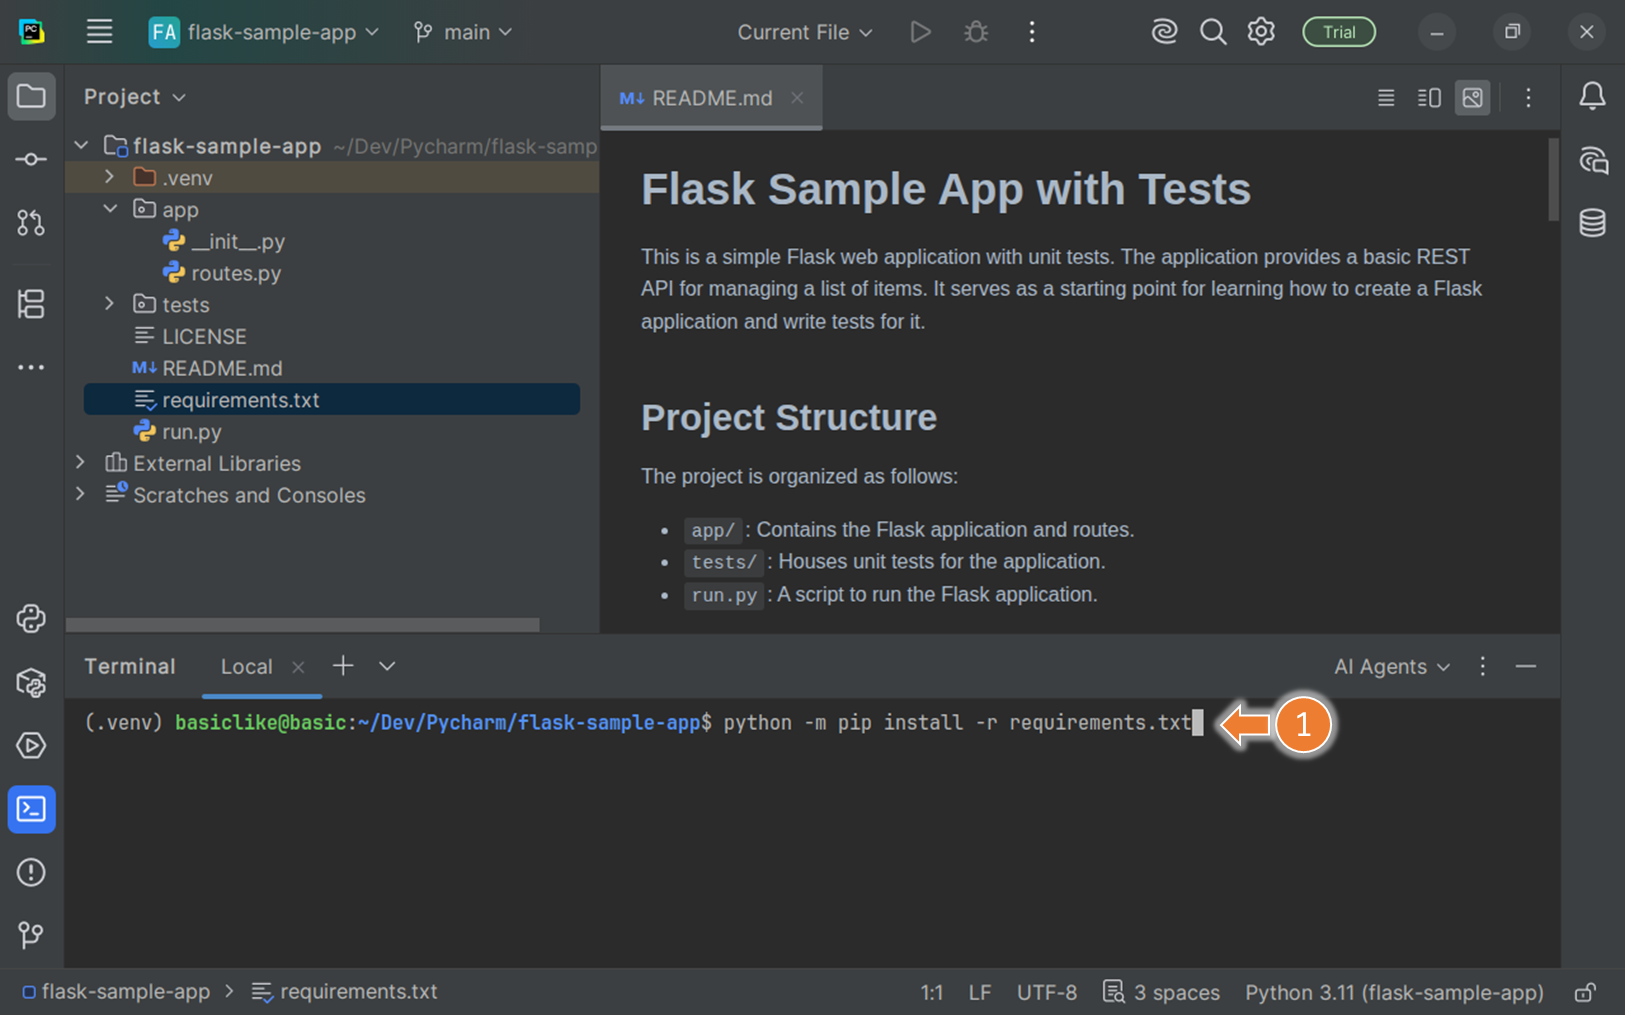Open Python 3.11 interpreter selector

(1394, 993)
